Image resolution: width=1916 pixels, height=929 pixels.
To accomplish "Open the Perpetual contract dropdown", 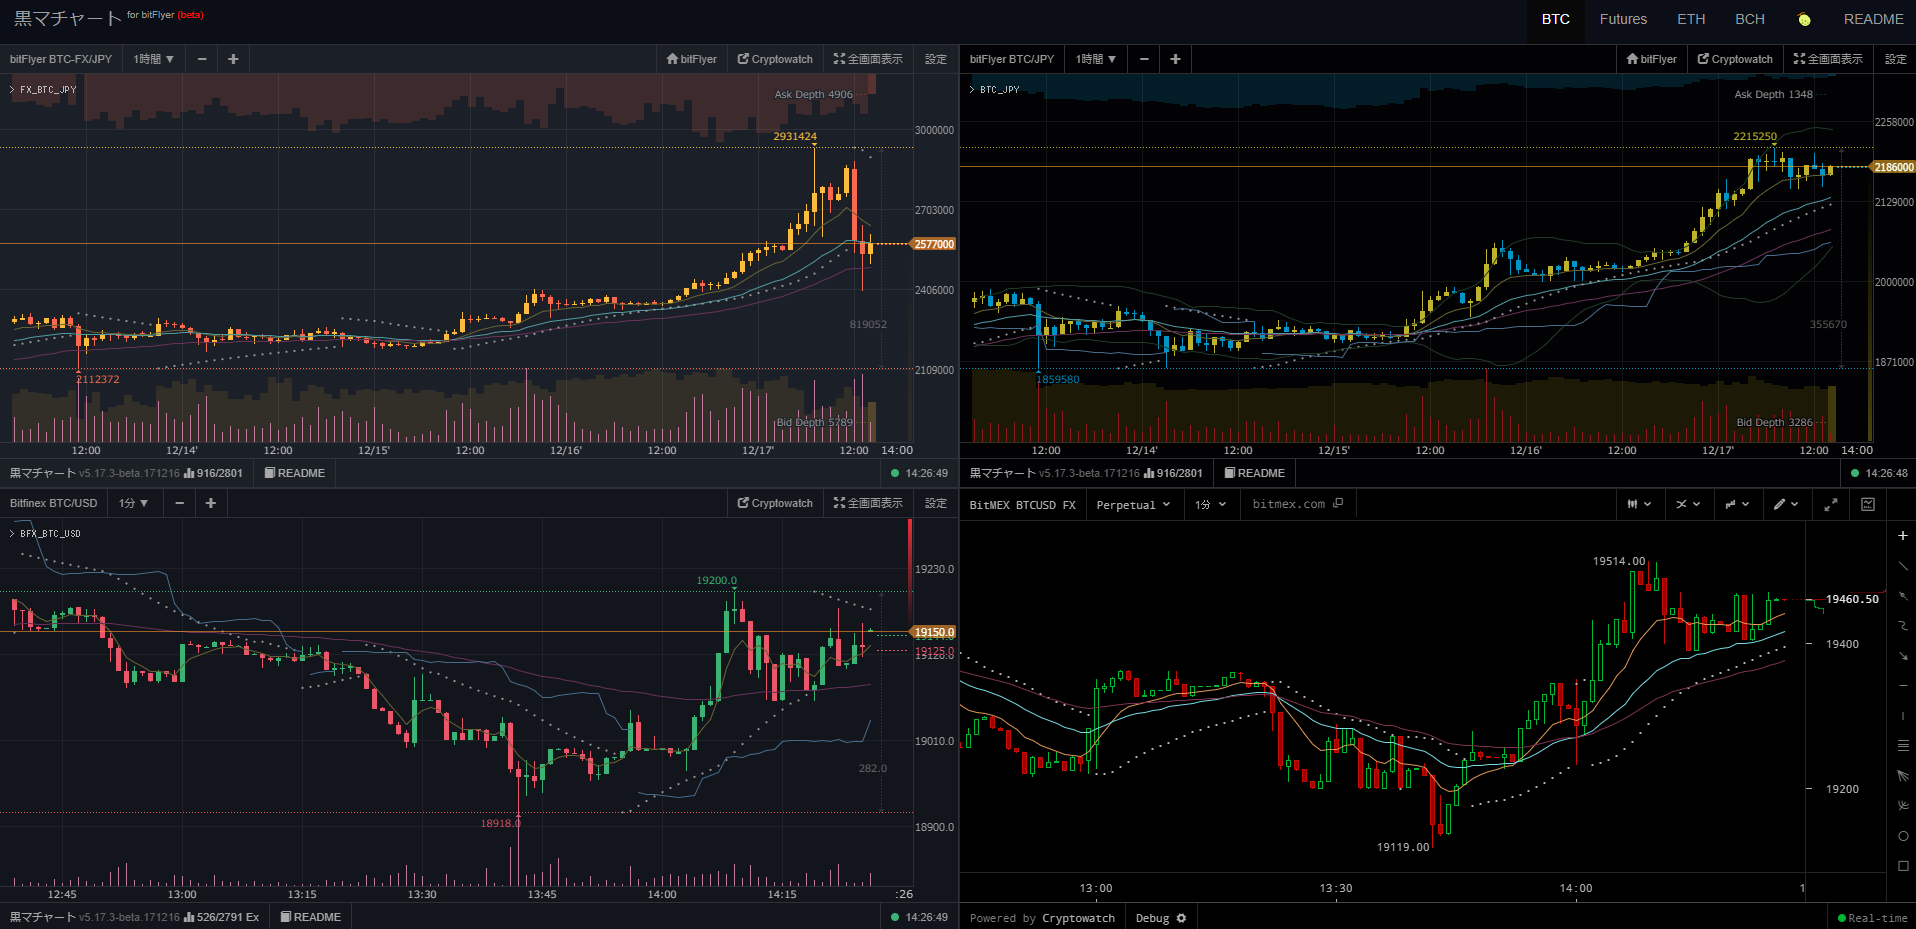I will 1133,504.
